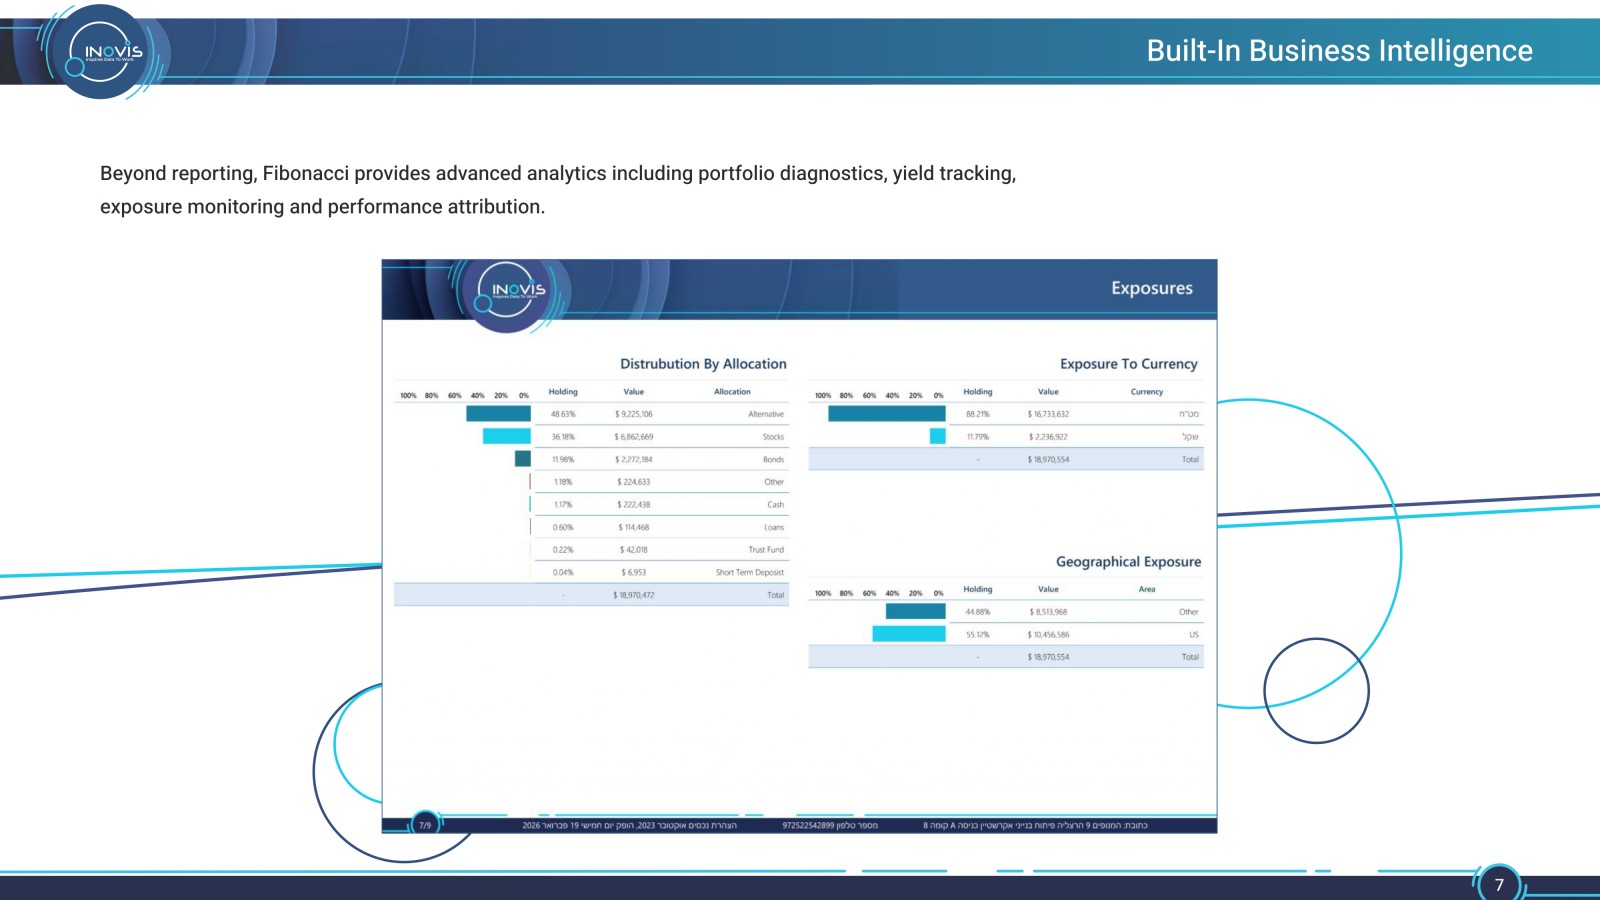Click the Stocks allocation cyan bar

point(507,436)
